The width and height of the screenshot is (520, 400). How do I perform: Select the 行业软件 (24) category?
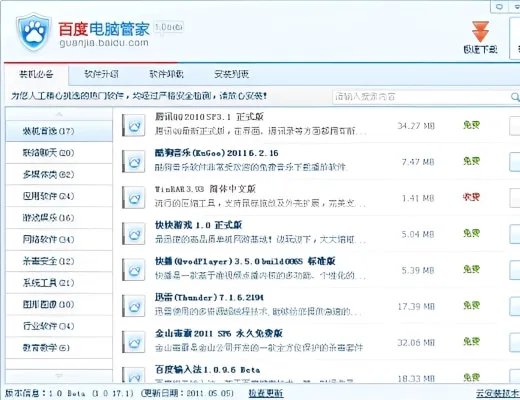point(59,326)
